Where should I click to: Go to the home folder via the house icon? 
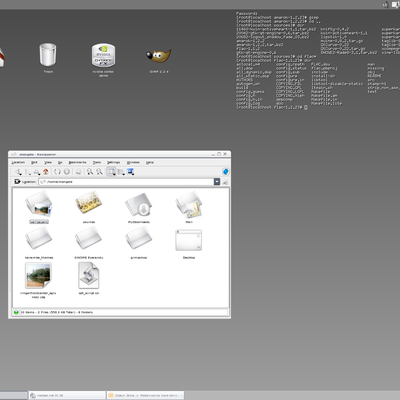(46, 172)
